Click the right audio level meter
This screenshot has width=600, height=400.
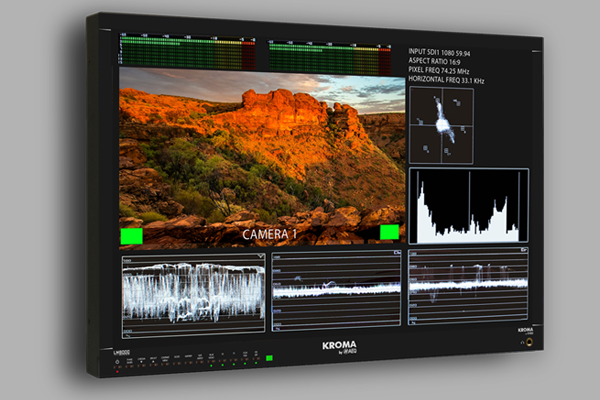tap(328, 57)
